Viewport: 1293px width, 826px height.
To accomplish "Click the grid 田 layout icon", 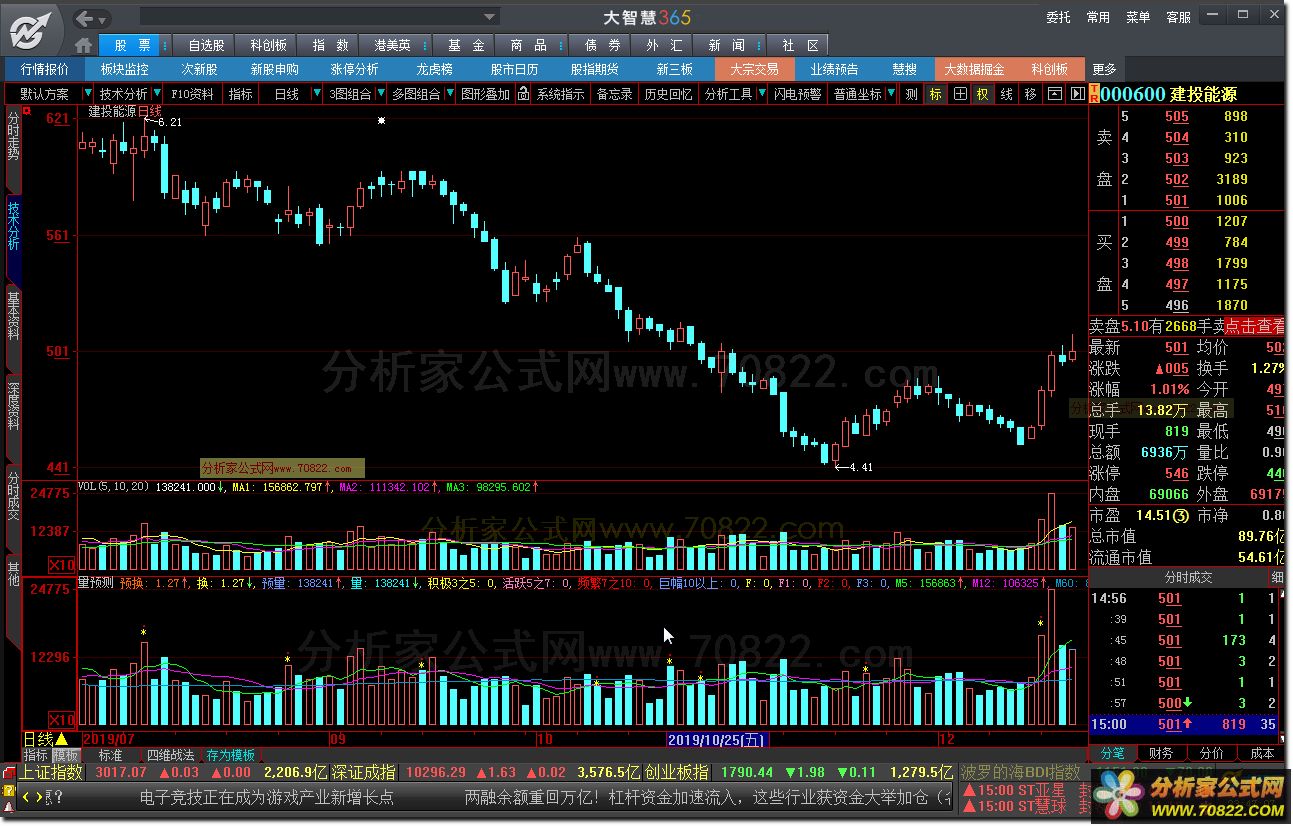I will click(x=960, y=94).
